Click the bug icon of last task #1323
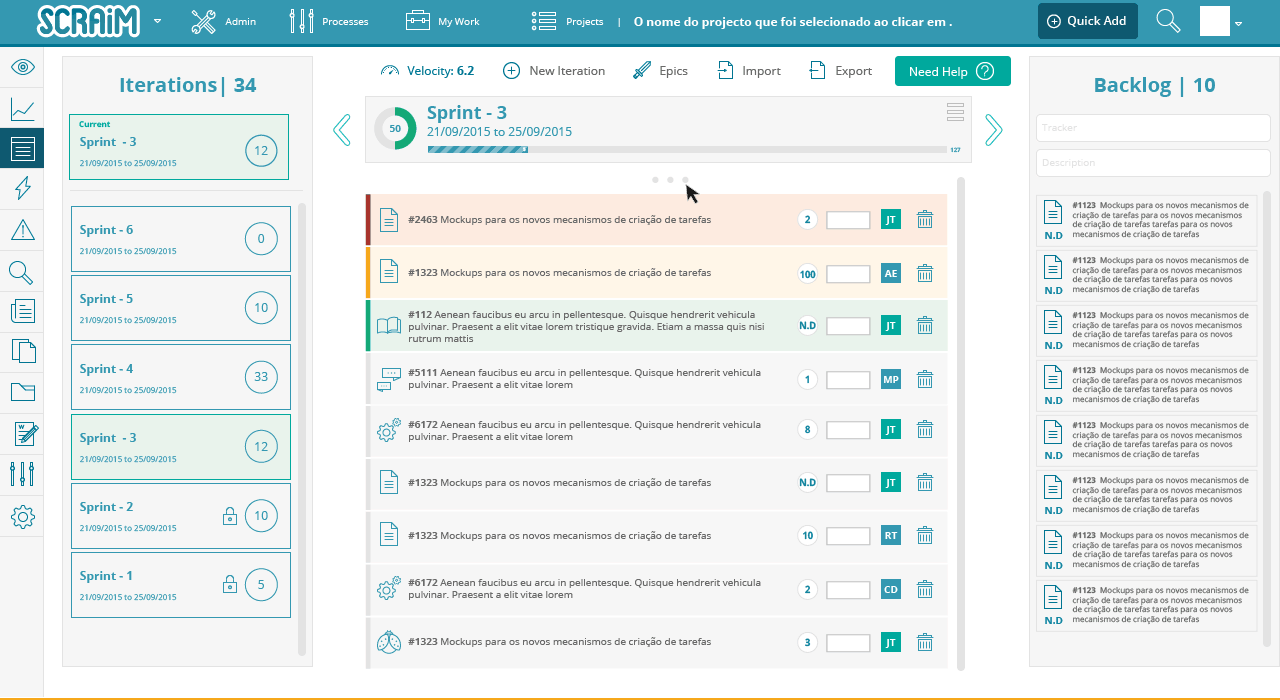This screenshot has width=1280, height=700. pos(388,642)
